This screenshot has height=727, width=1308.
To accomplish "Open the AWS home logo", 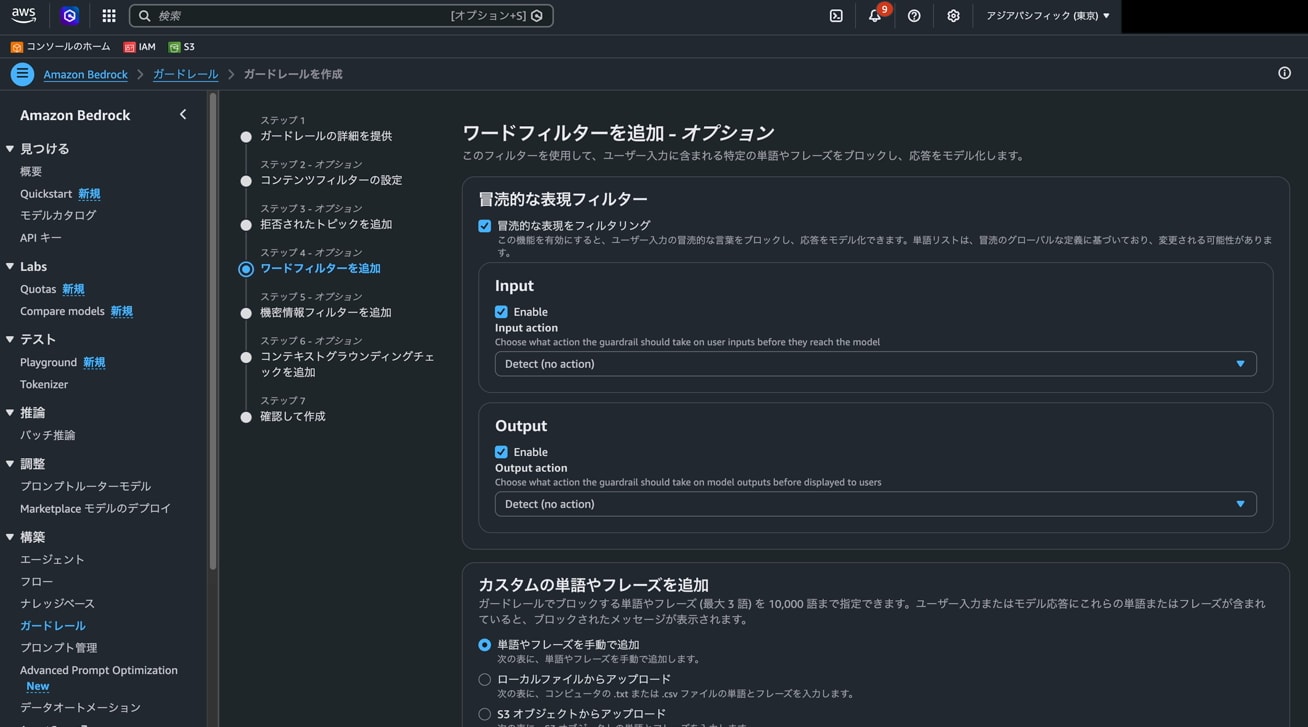I will [x=24, y=15].
